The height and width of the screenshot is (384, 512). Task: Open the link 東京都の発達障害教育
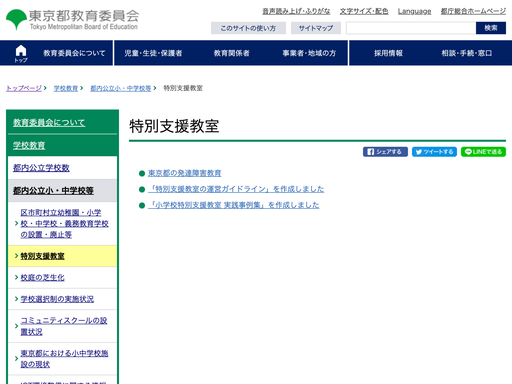(185, 173)
